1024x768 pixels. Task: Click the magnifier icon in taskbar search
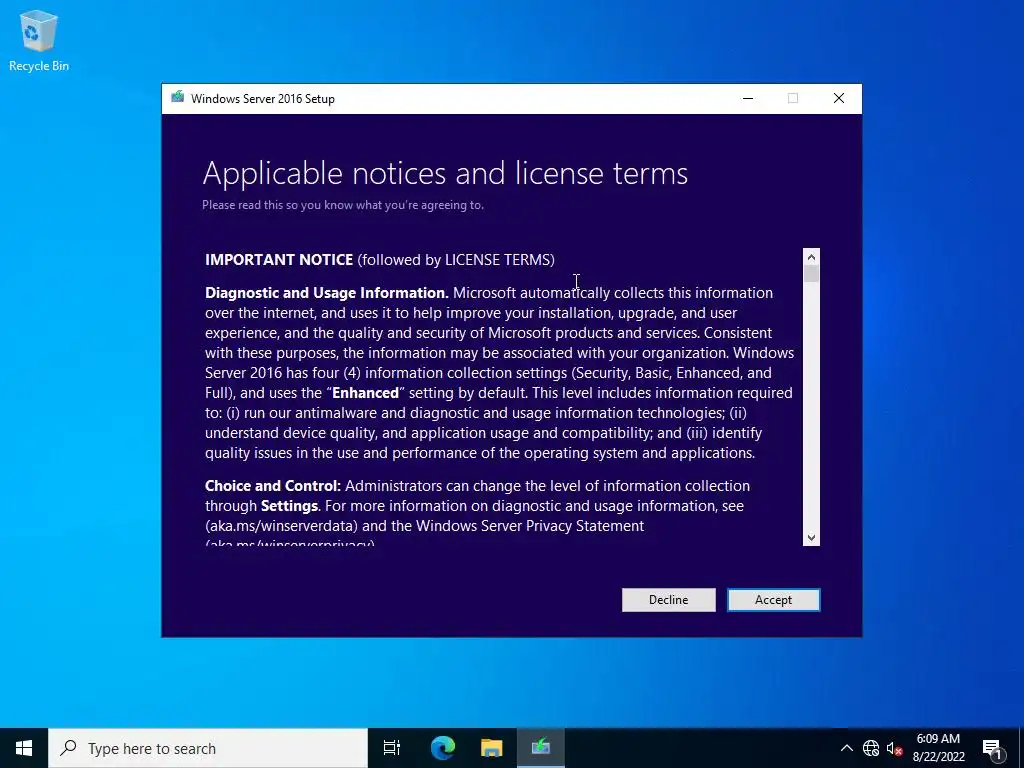tap(68, 748)
